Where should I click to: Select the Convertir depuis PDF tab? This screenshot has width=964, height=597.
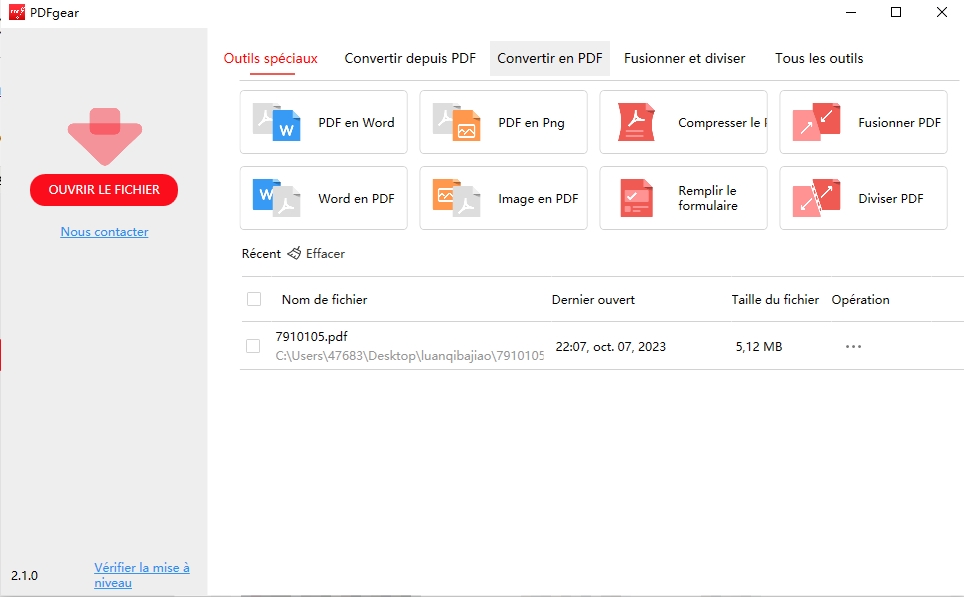(x=409, y=58)
